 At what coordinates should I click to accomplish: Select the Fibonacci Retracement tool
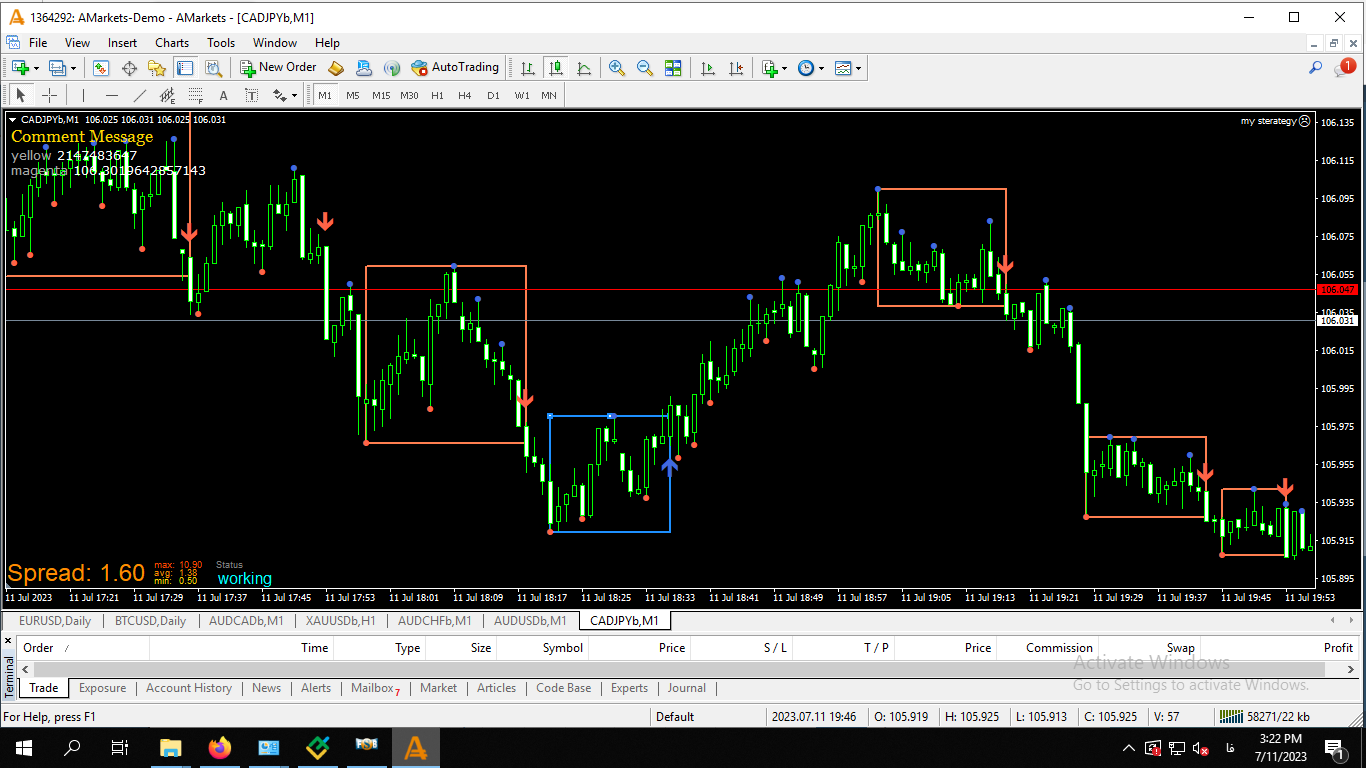pyautogui.click(x=195, y=95)
